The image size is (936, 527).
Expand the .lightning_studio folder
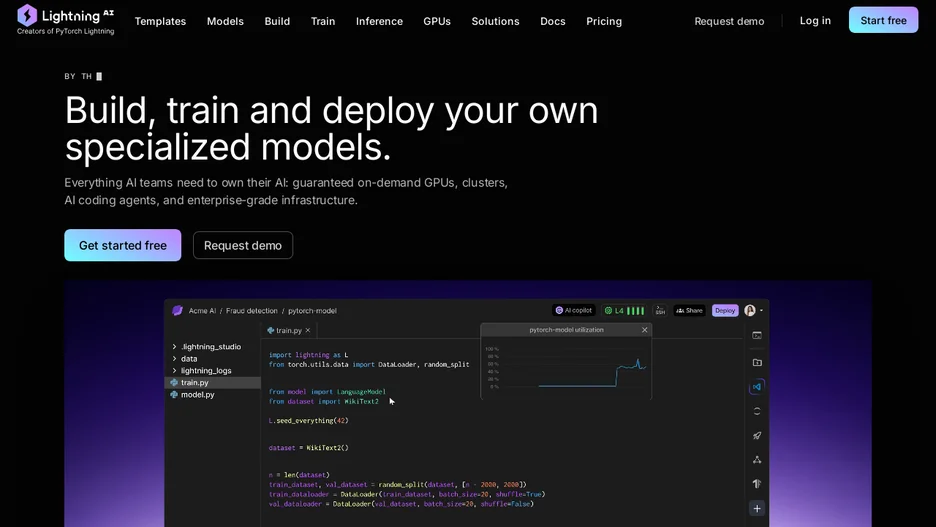(174, 347)
